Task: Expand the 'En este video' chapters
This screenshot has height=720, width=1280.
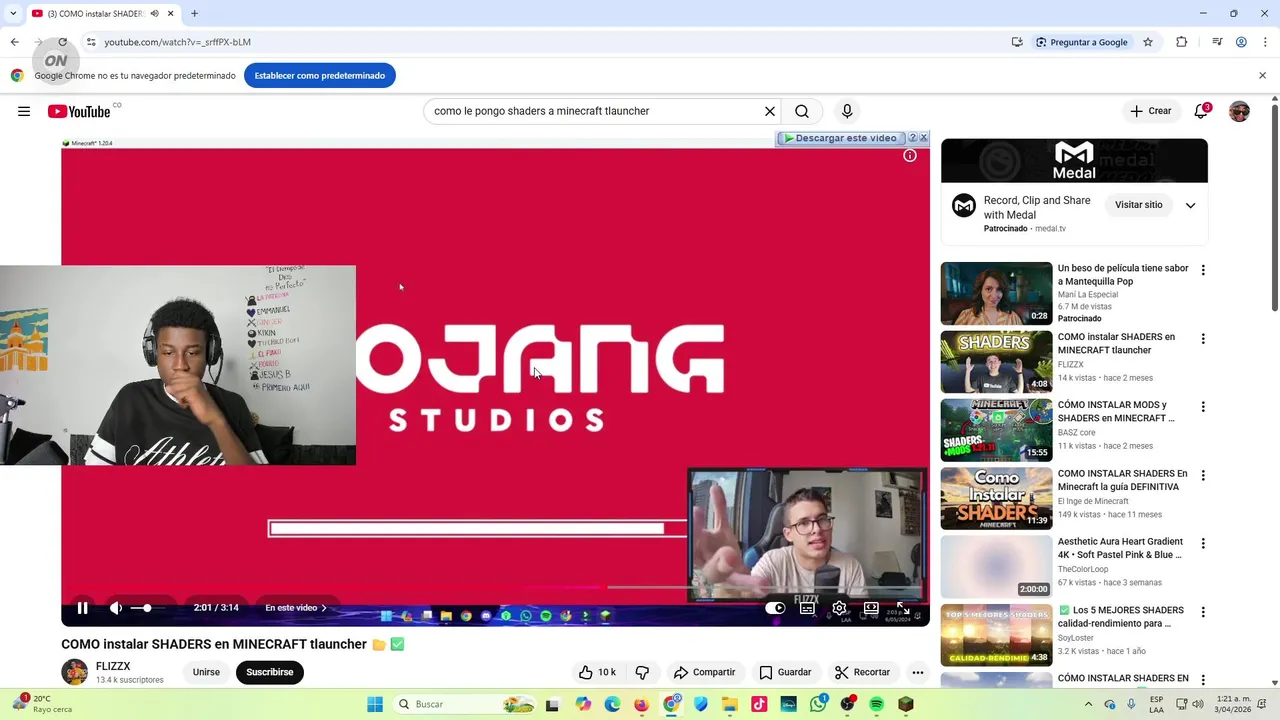Action: (296, 608)
